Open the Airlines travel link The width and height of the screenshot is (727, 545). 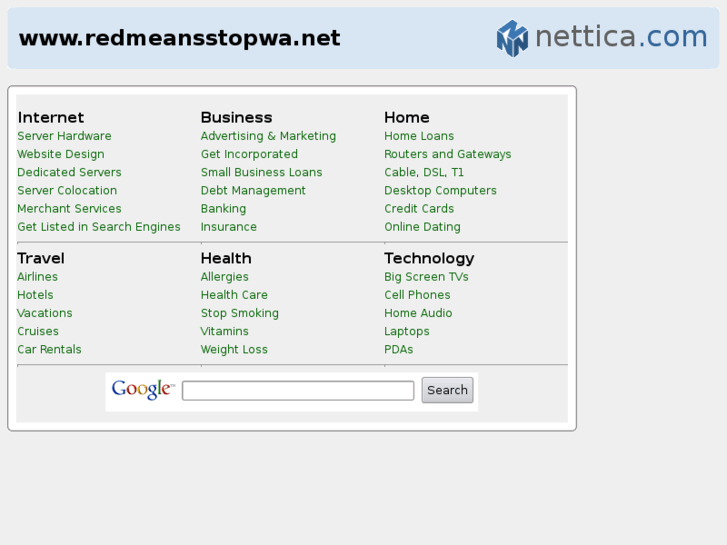point(37,277)
